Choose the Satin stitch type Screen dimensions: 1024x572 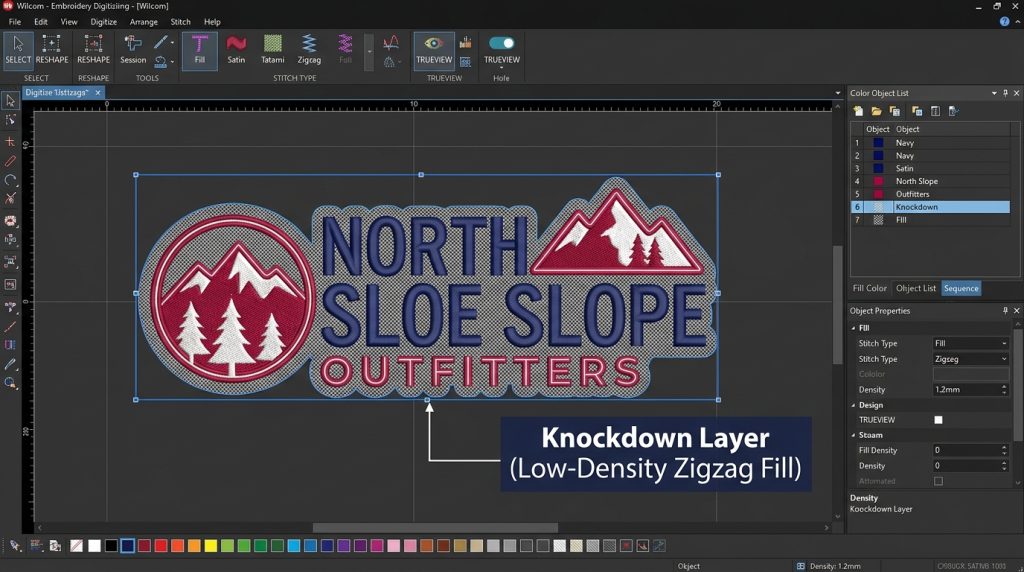236,50
